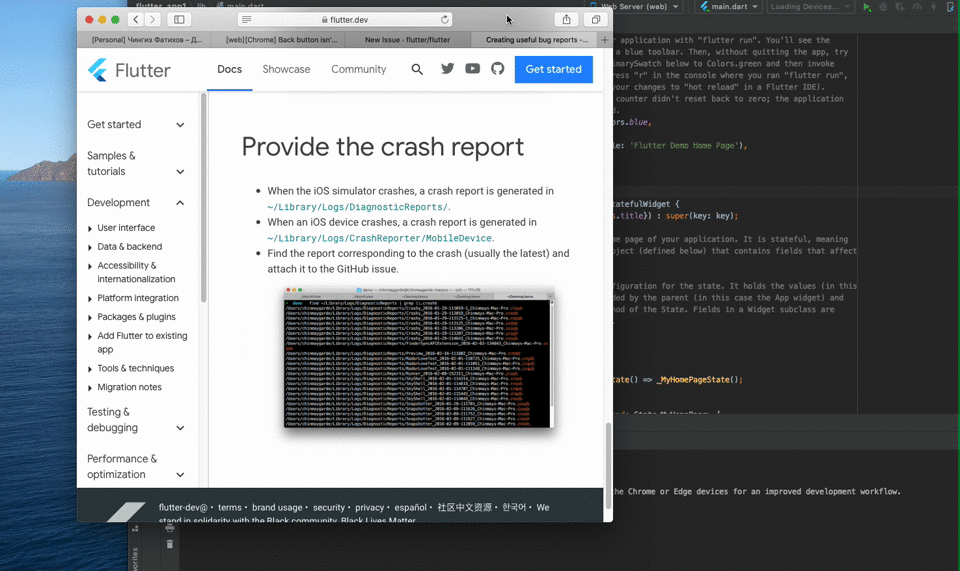Open site search magnifier icon
This screenshot has height=571, width=960.
coord(417,69)
